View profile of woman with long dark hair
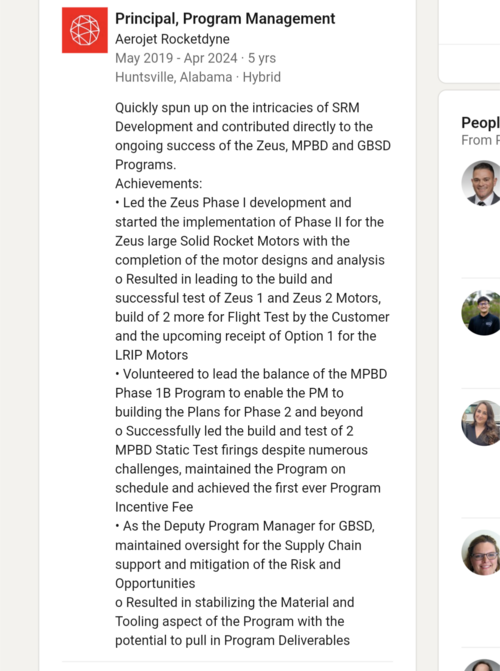500x671 pixels. [x=481, y=423]
